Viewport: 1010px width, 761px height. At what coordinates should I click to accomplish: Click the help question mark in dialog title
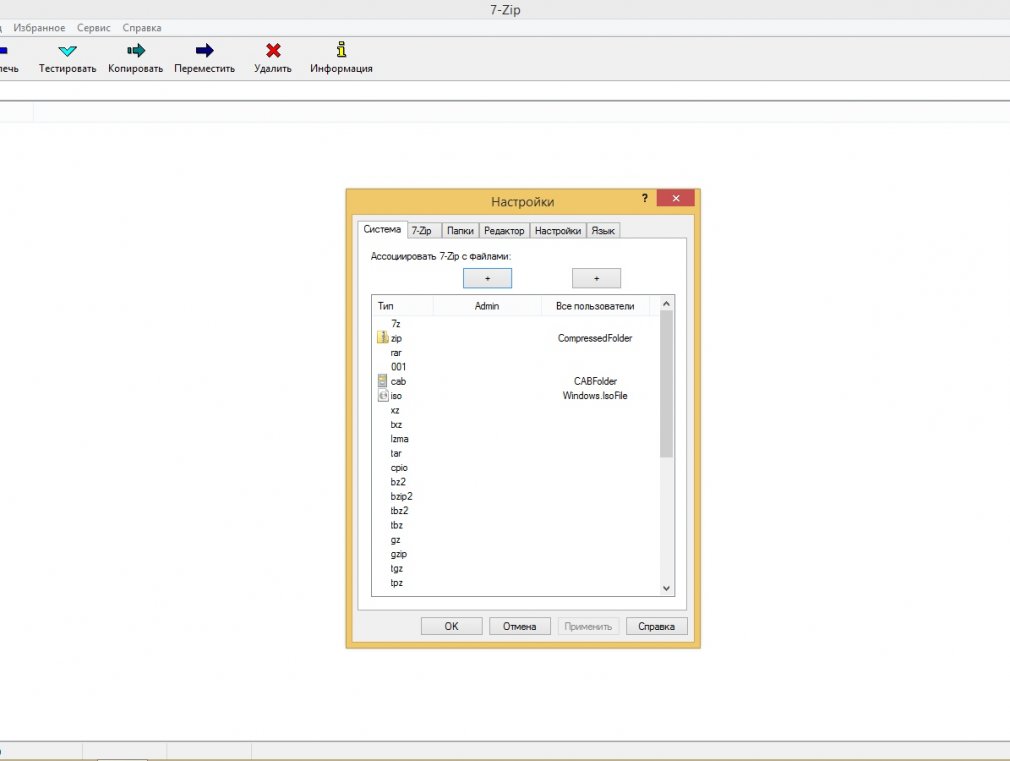(645, 198)
